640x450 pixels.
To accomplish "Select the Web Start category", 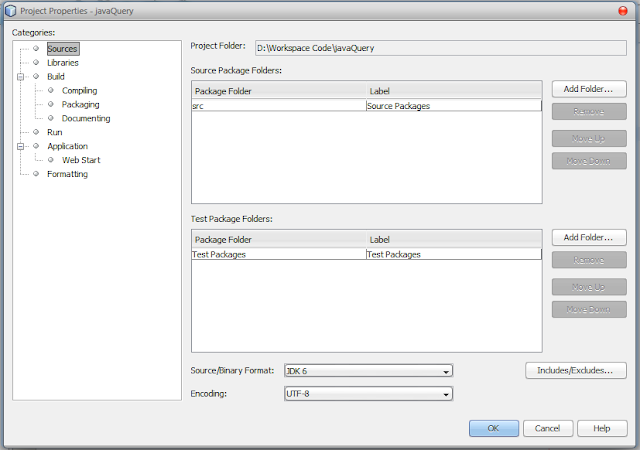I will 81,160.
